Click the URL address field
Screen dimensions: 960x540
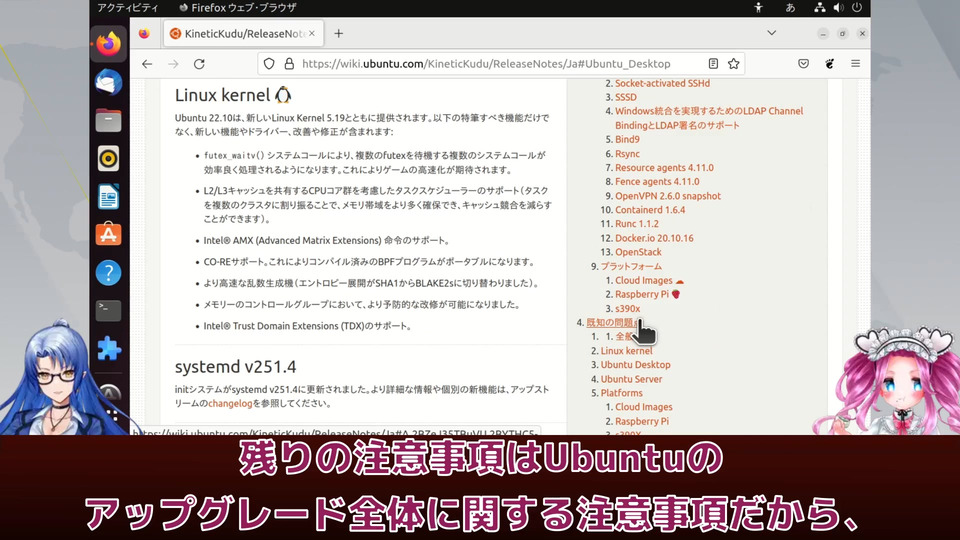486,64
